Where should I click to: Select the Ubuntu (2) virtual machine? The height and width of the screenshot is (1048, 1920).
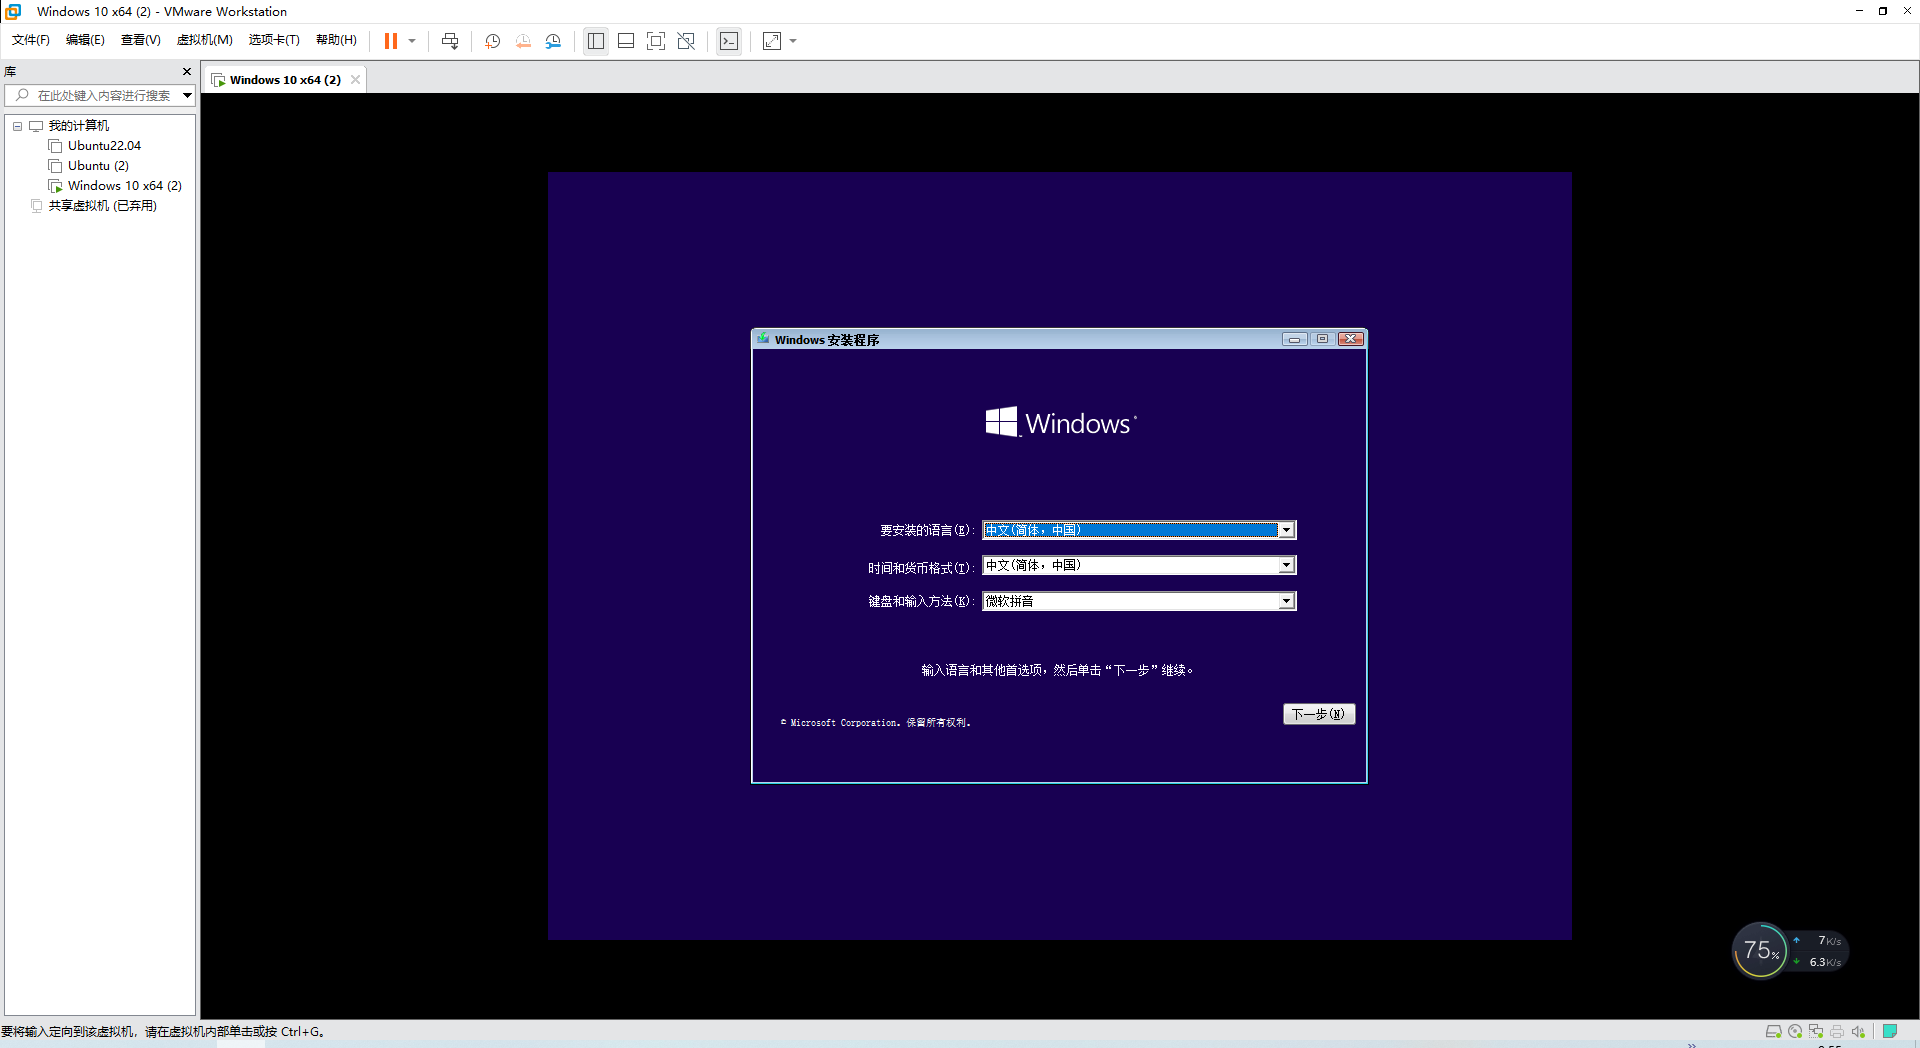coord(98,166)
